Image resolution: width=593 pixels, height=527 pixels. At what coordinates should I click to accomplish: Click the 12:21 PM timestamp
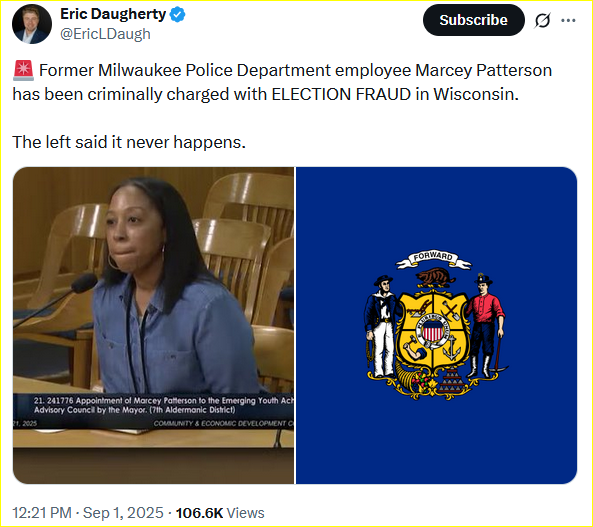42,513
